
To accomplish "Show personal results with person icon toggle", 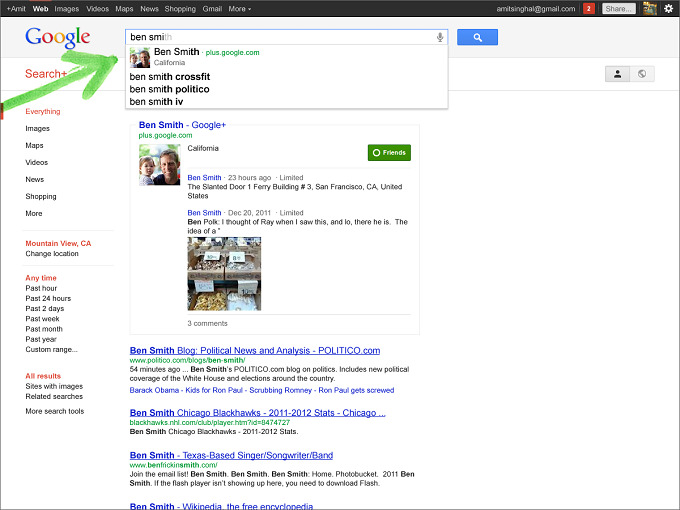I will (618, 74).
